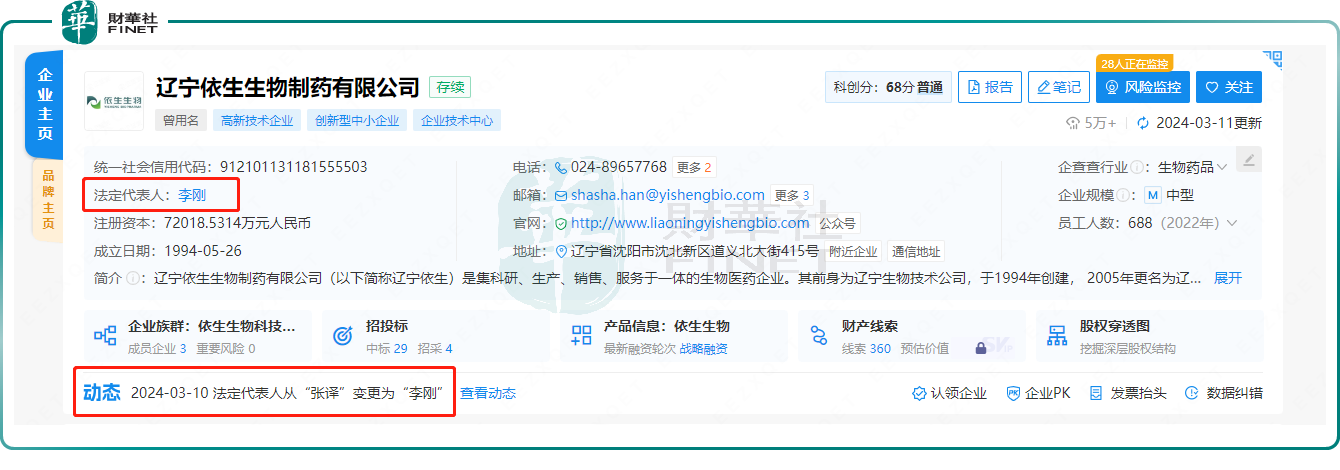
Task: Click the email address shasha.han@yishengbio.com
Action: tap(667, 195)
